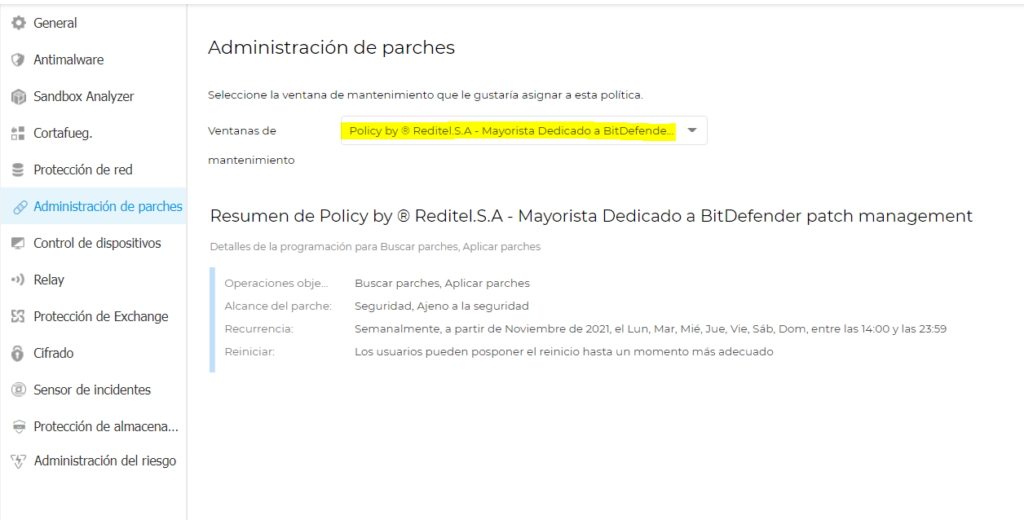Click the Policy by Reditel.S.A dropdown field
1024x520 pixels.
[x=524, y=131]
